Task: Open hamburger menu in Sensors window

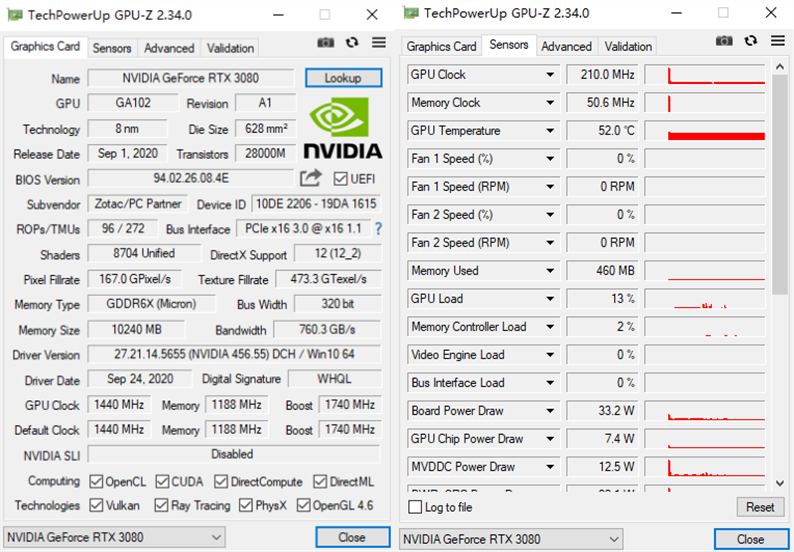Action: [778, 41]
